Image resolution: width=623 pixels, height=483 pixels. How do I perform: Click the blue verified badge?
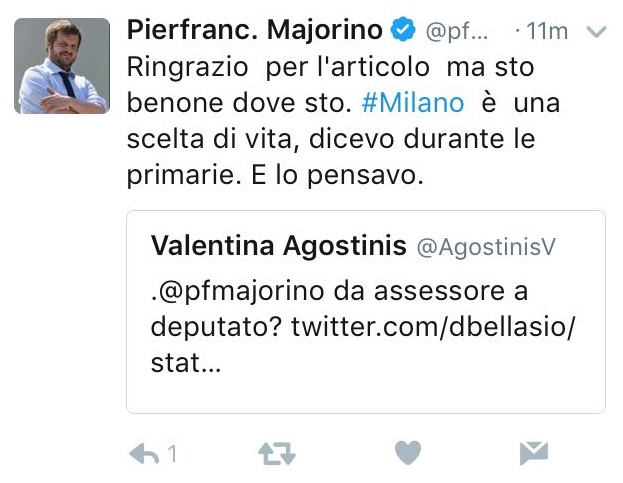click(402, 31)
